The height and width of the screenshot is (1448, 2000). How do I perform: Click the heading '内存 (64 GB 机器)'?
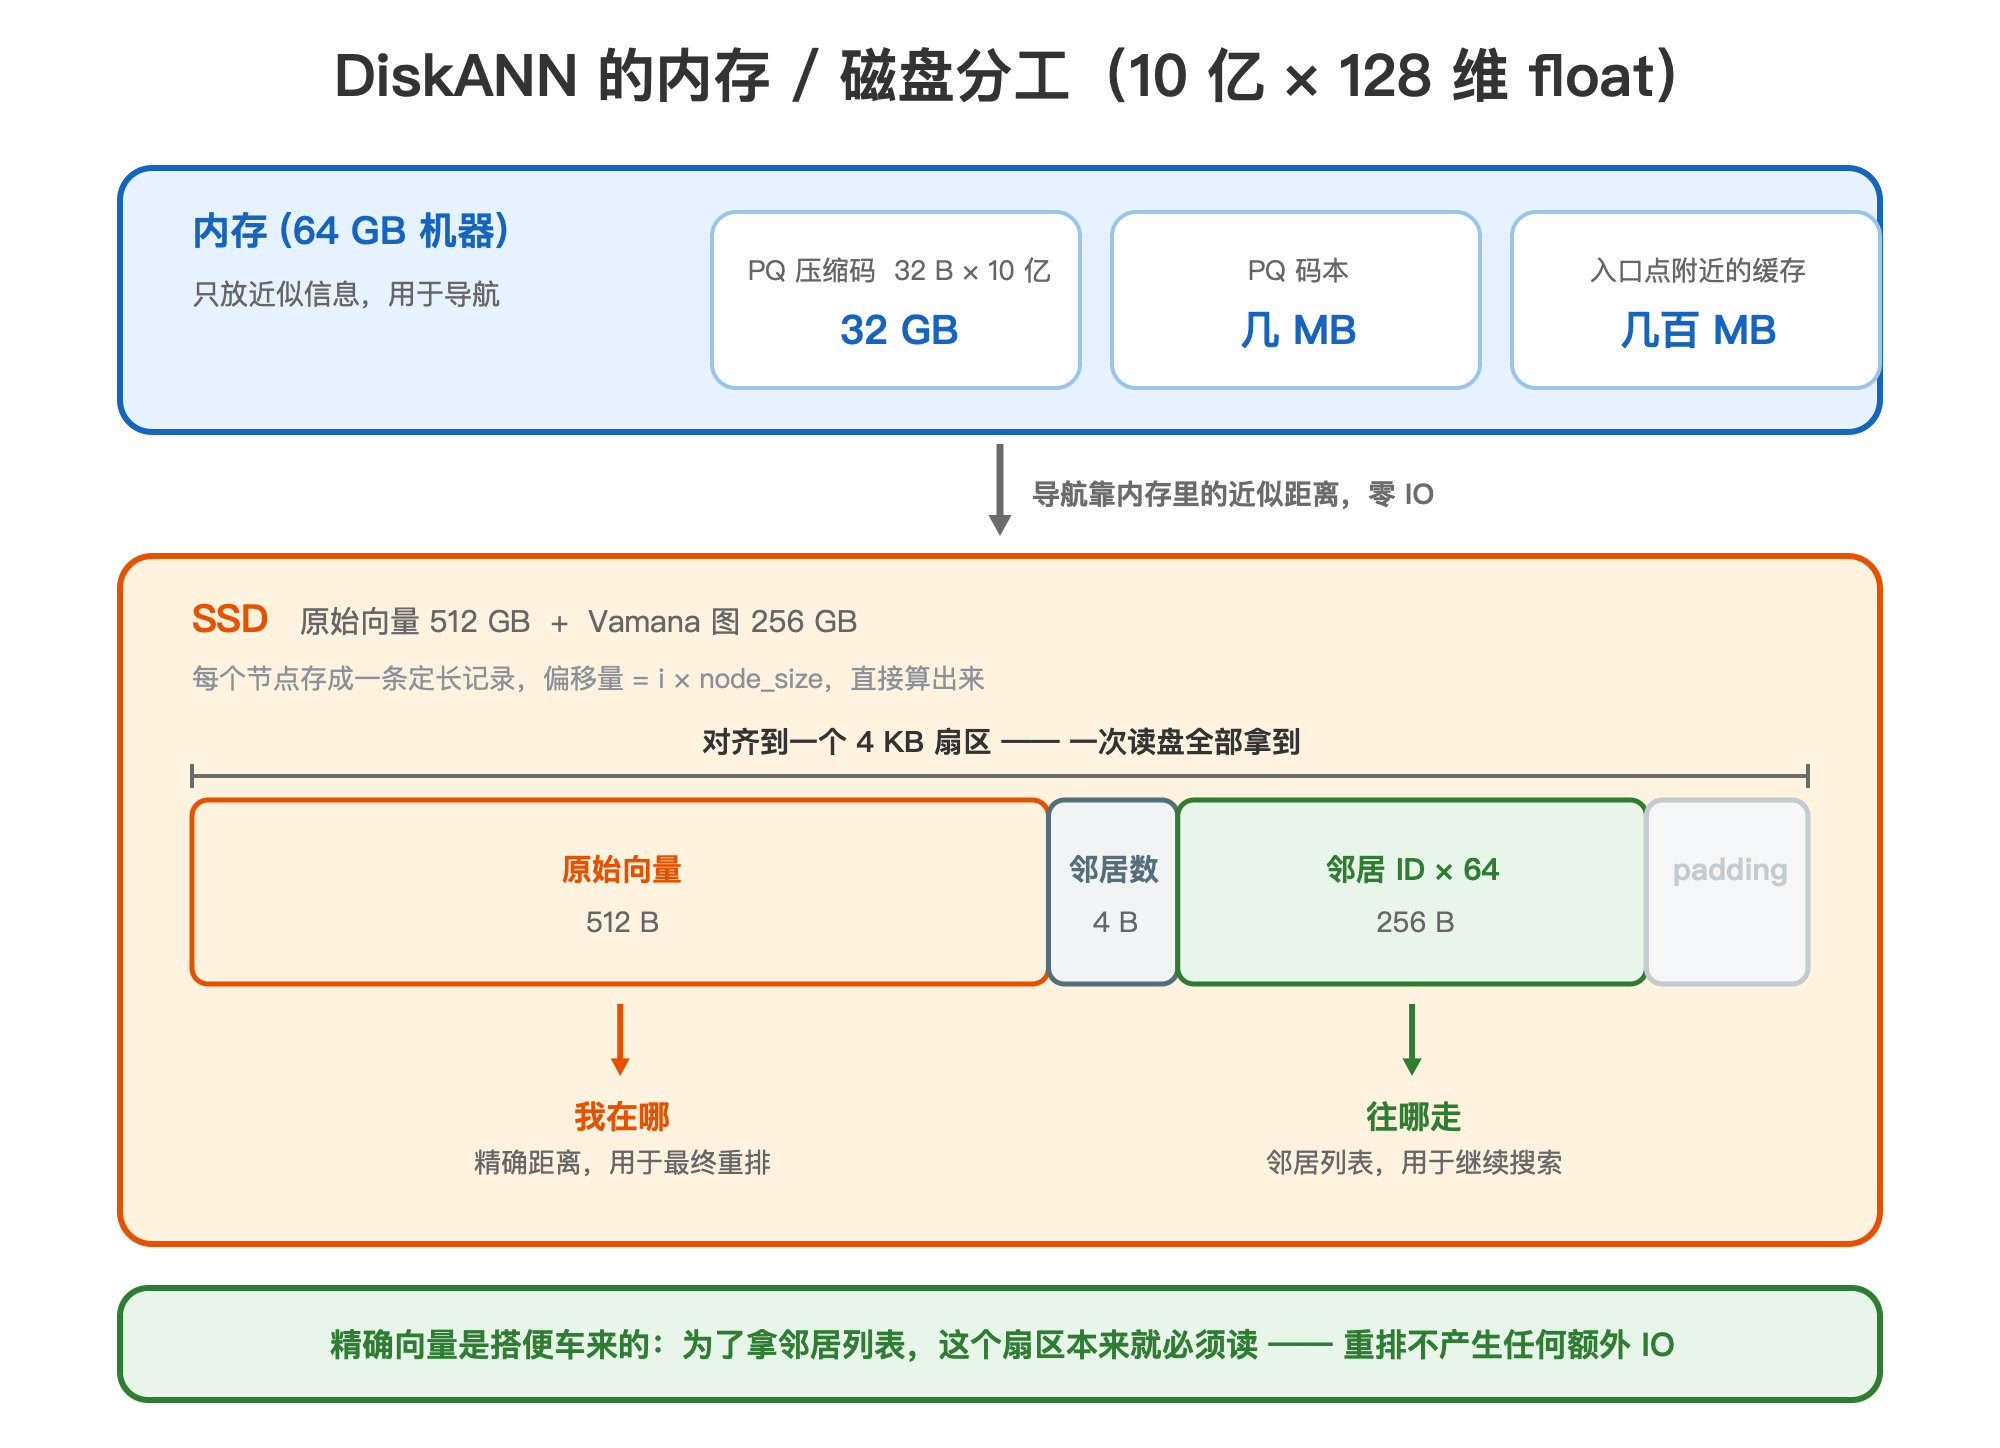click(x=351, y=231)
